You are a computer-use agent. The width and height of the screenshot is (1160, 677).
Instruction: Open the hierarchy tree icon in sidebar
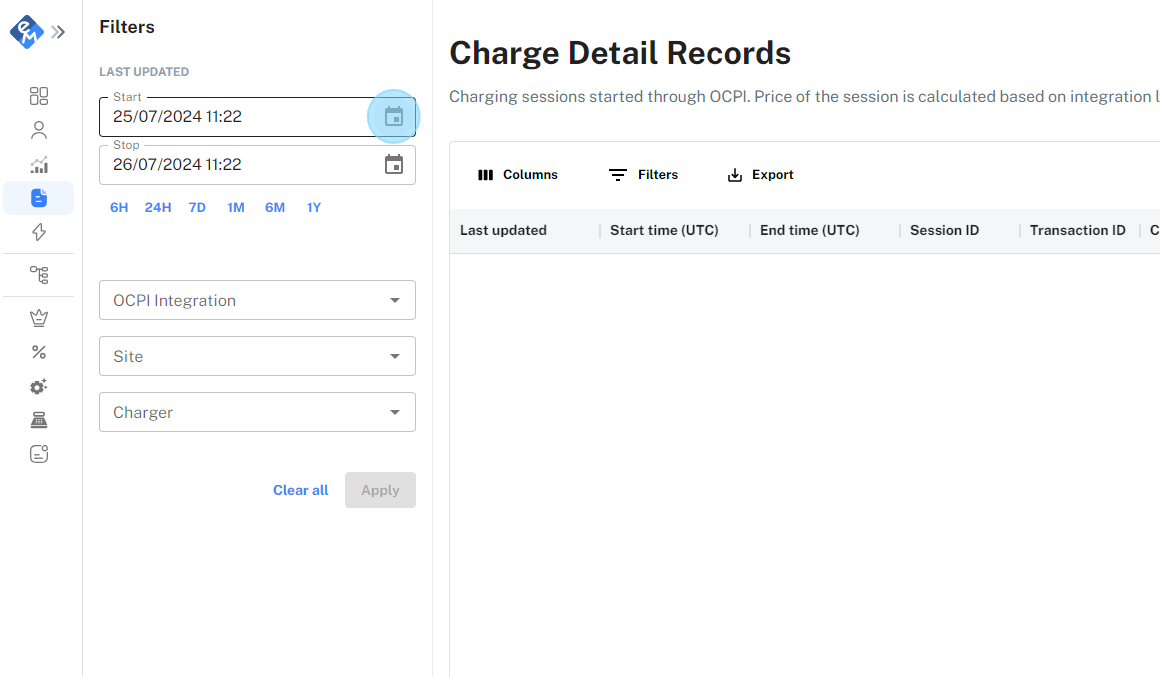[39, 274]
